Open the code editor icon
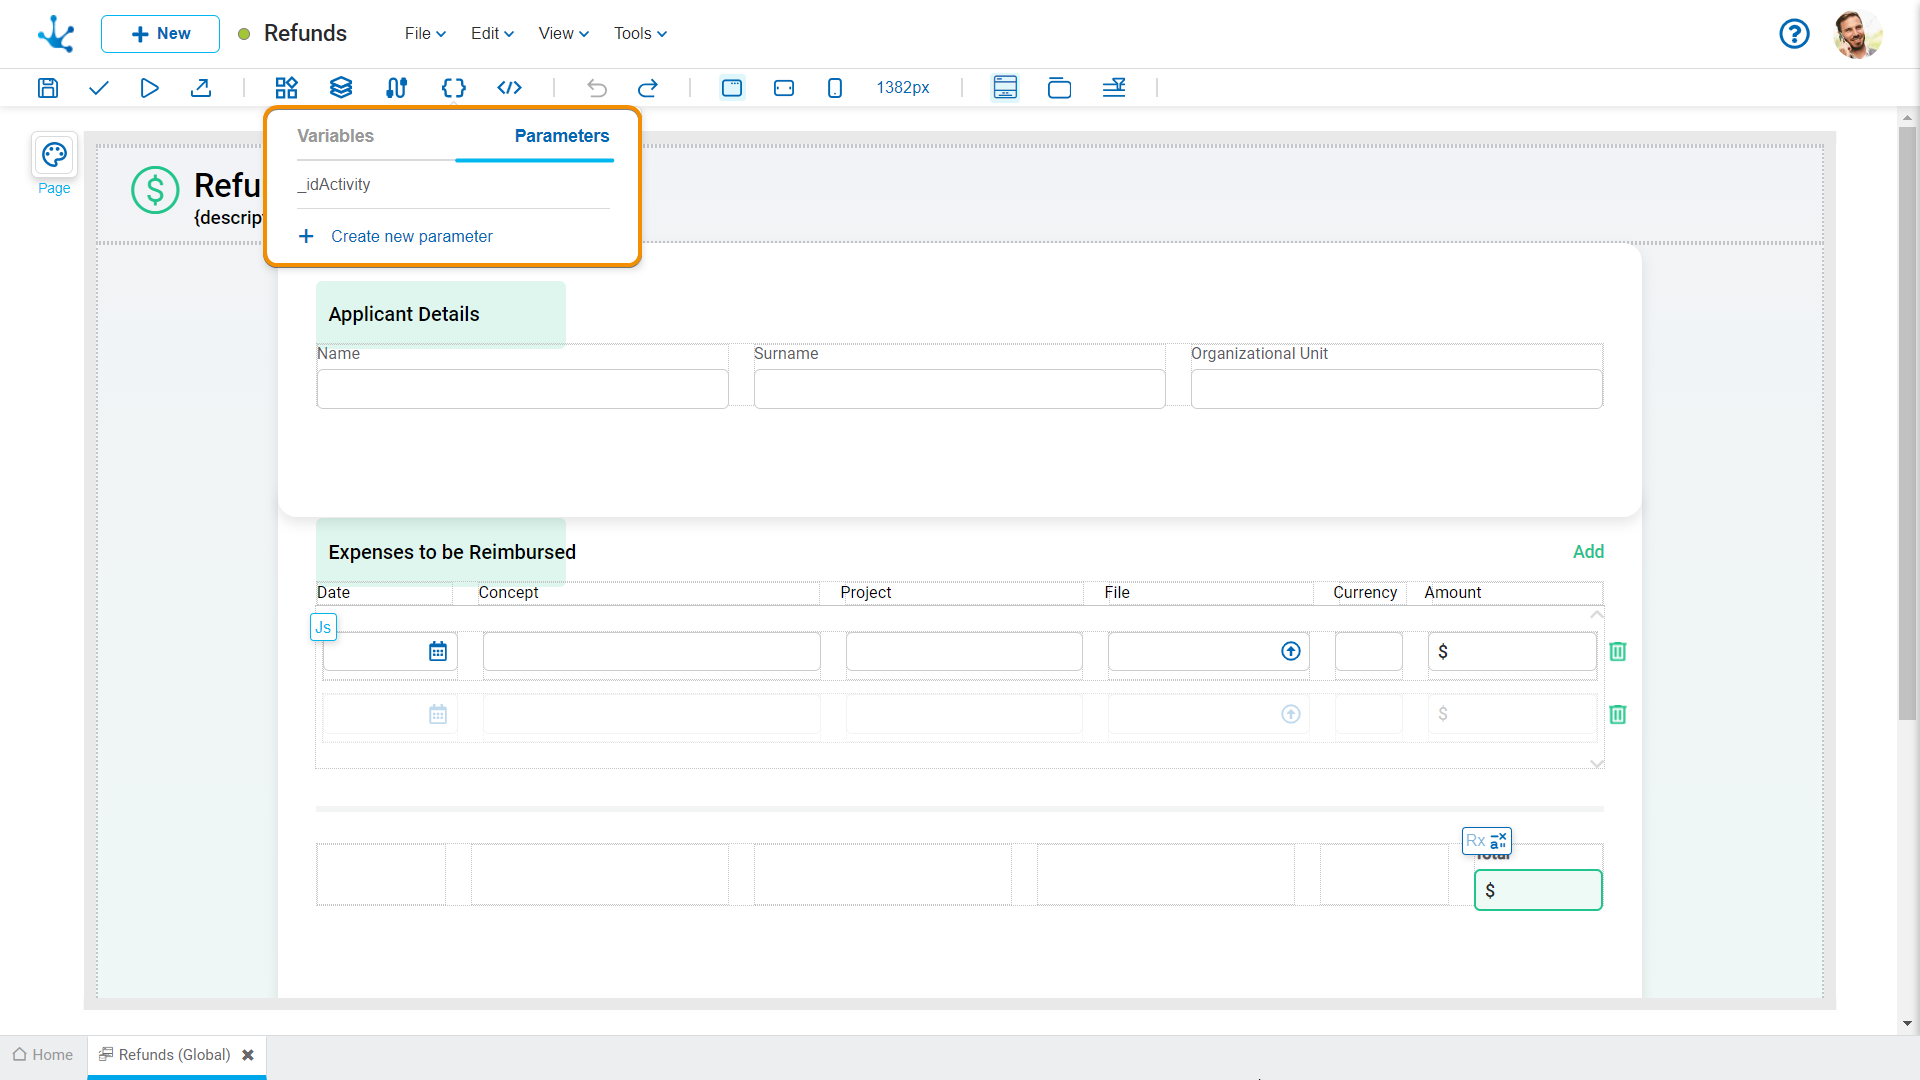The width and height of the screenshot is (1920, 1080). [x=509, y=88]
